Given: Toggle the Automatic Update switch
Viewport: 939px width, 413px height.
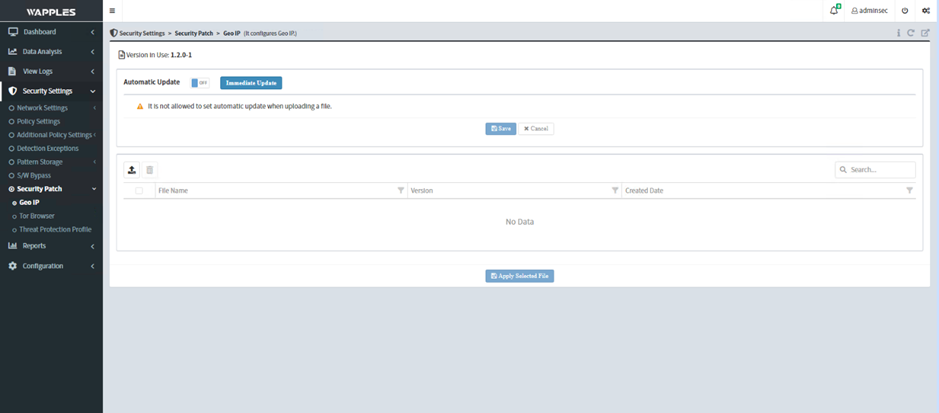Looking at the screenshot, I should 200,83.
